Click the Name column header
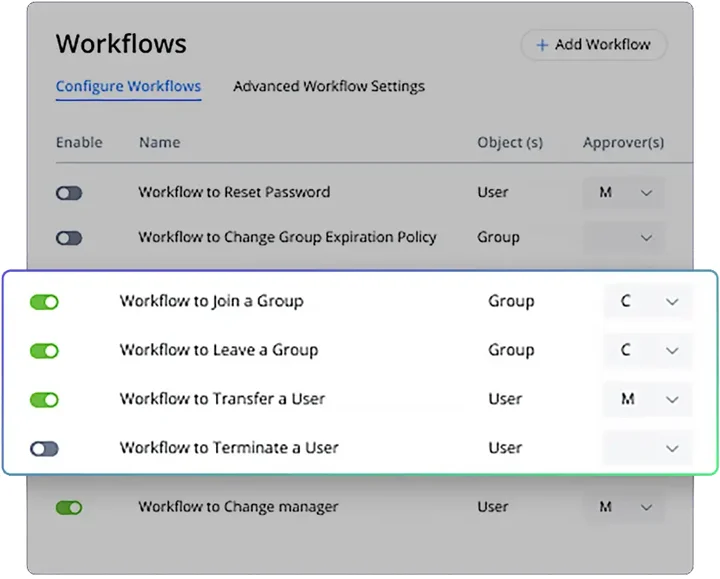The height and width of the screenshot is (579, 720). [x=160, y=142]
